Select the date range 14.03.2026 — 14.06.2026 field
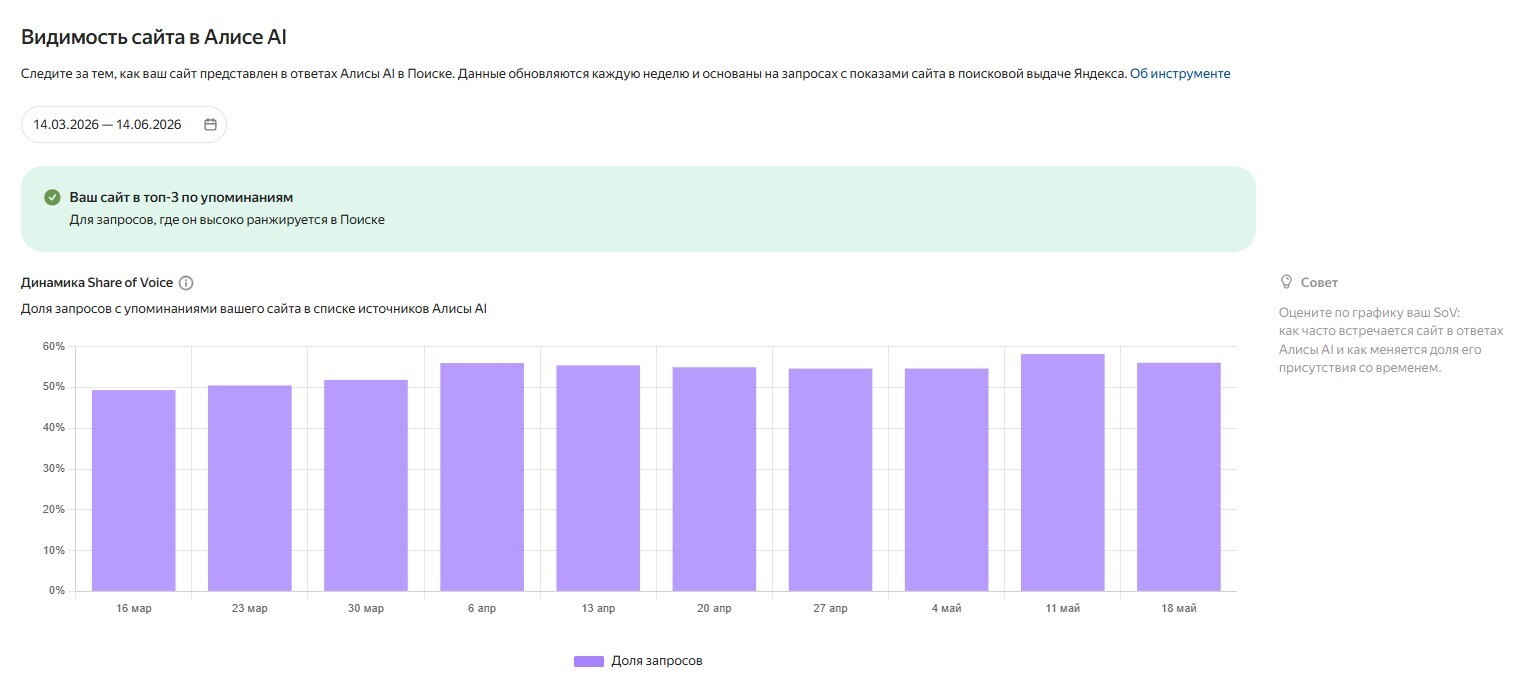The height and width of the screenshot is (684, 1529). pyautogui.click(x=124, y=125)
